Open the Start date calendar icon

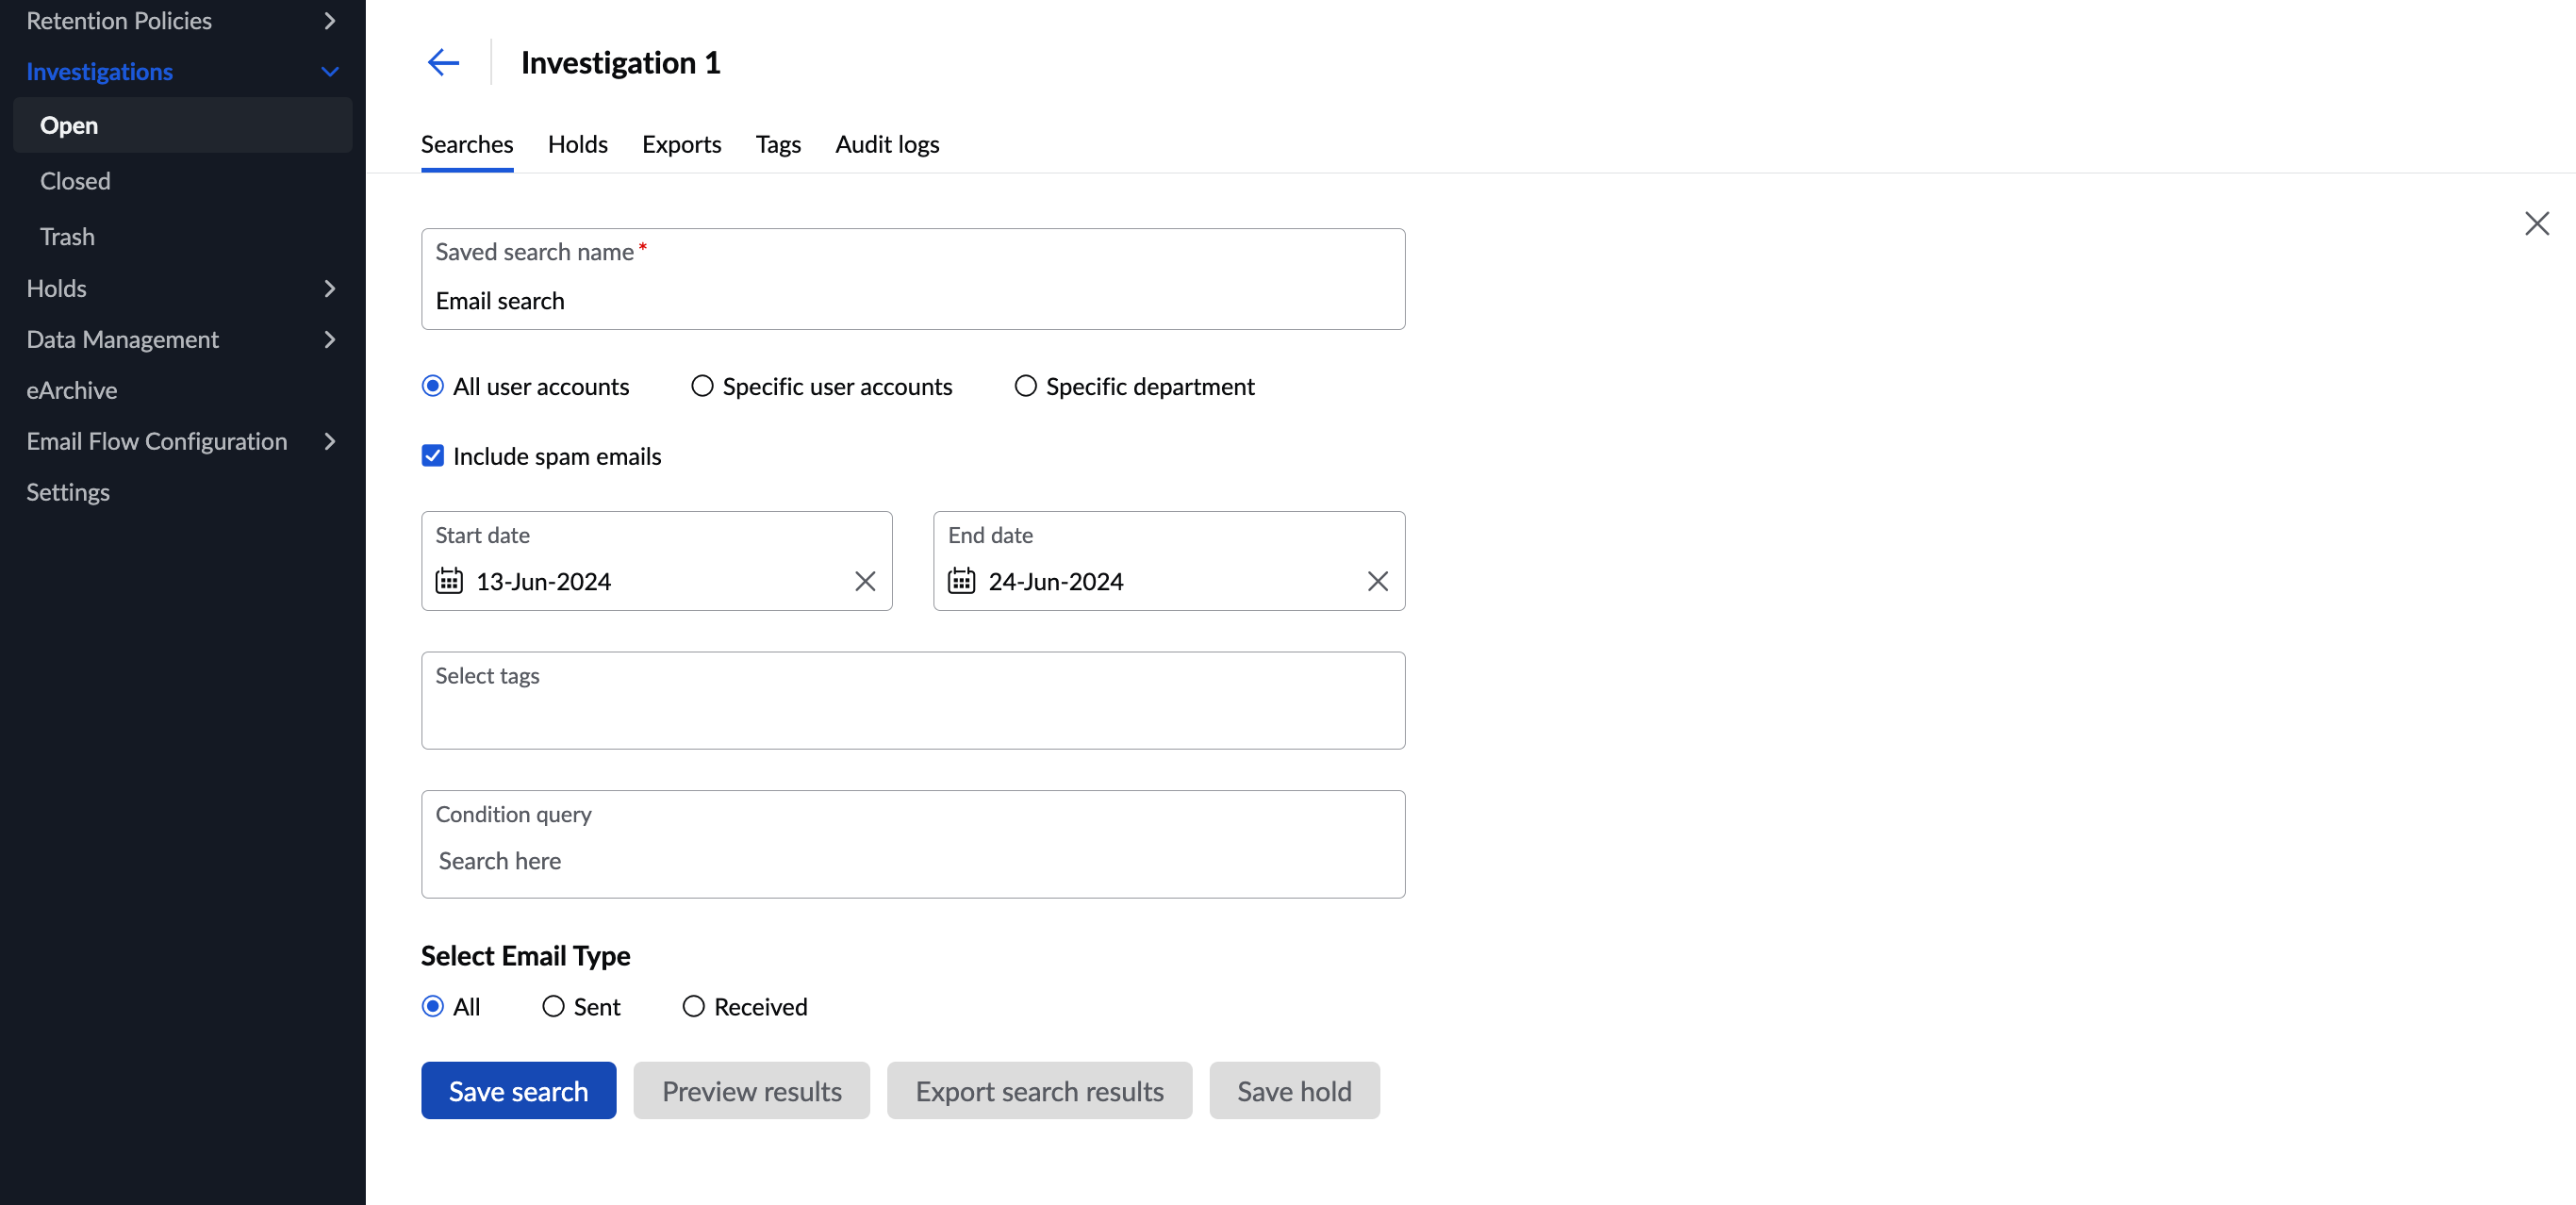(x=449, y=581)
